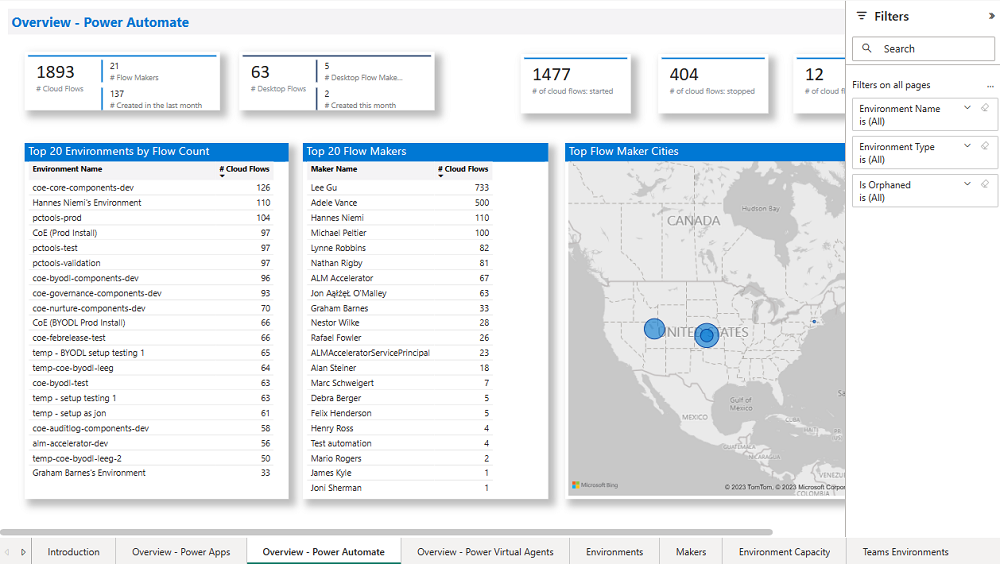Image resolution: width=1000 pixels, height=564 pixels.
Task: Open the Overview - Power Apps tab
Action: click(181, 552)
